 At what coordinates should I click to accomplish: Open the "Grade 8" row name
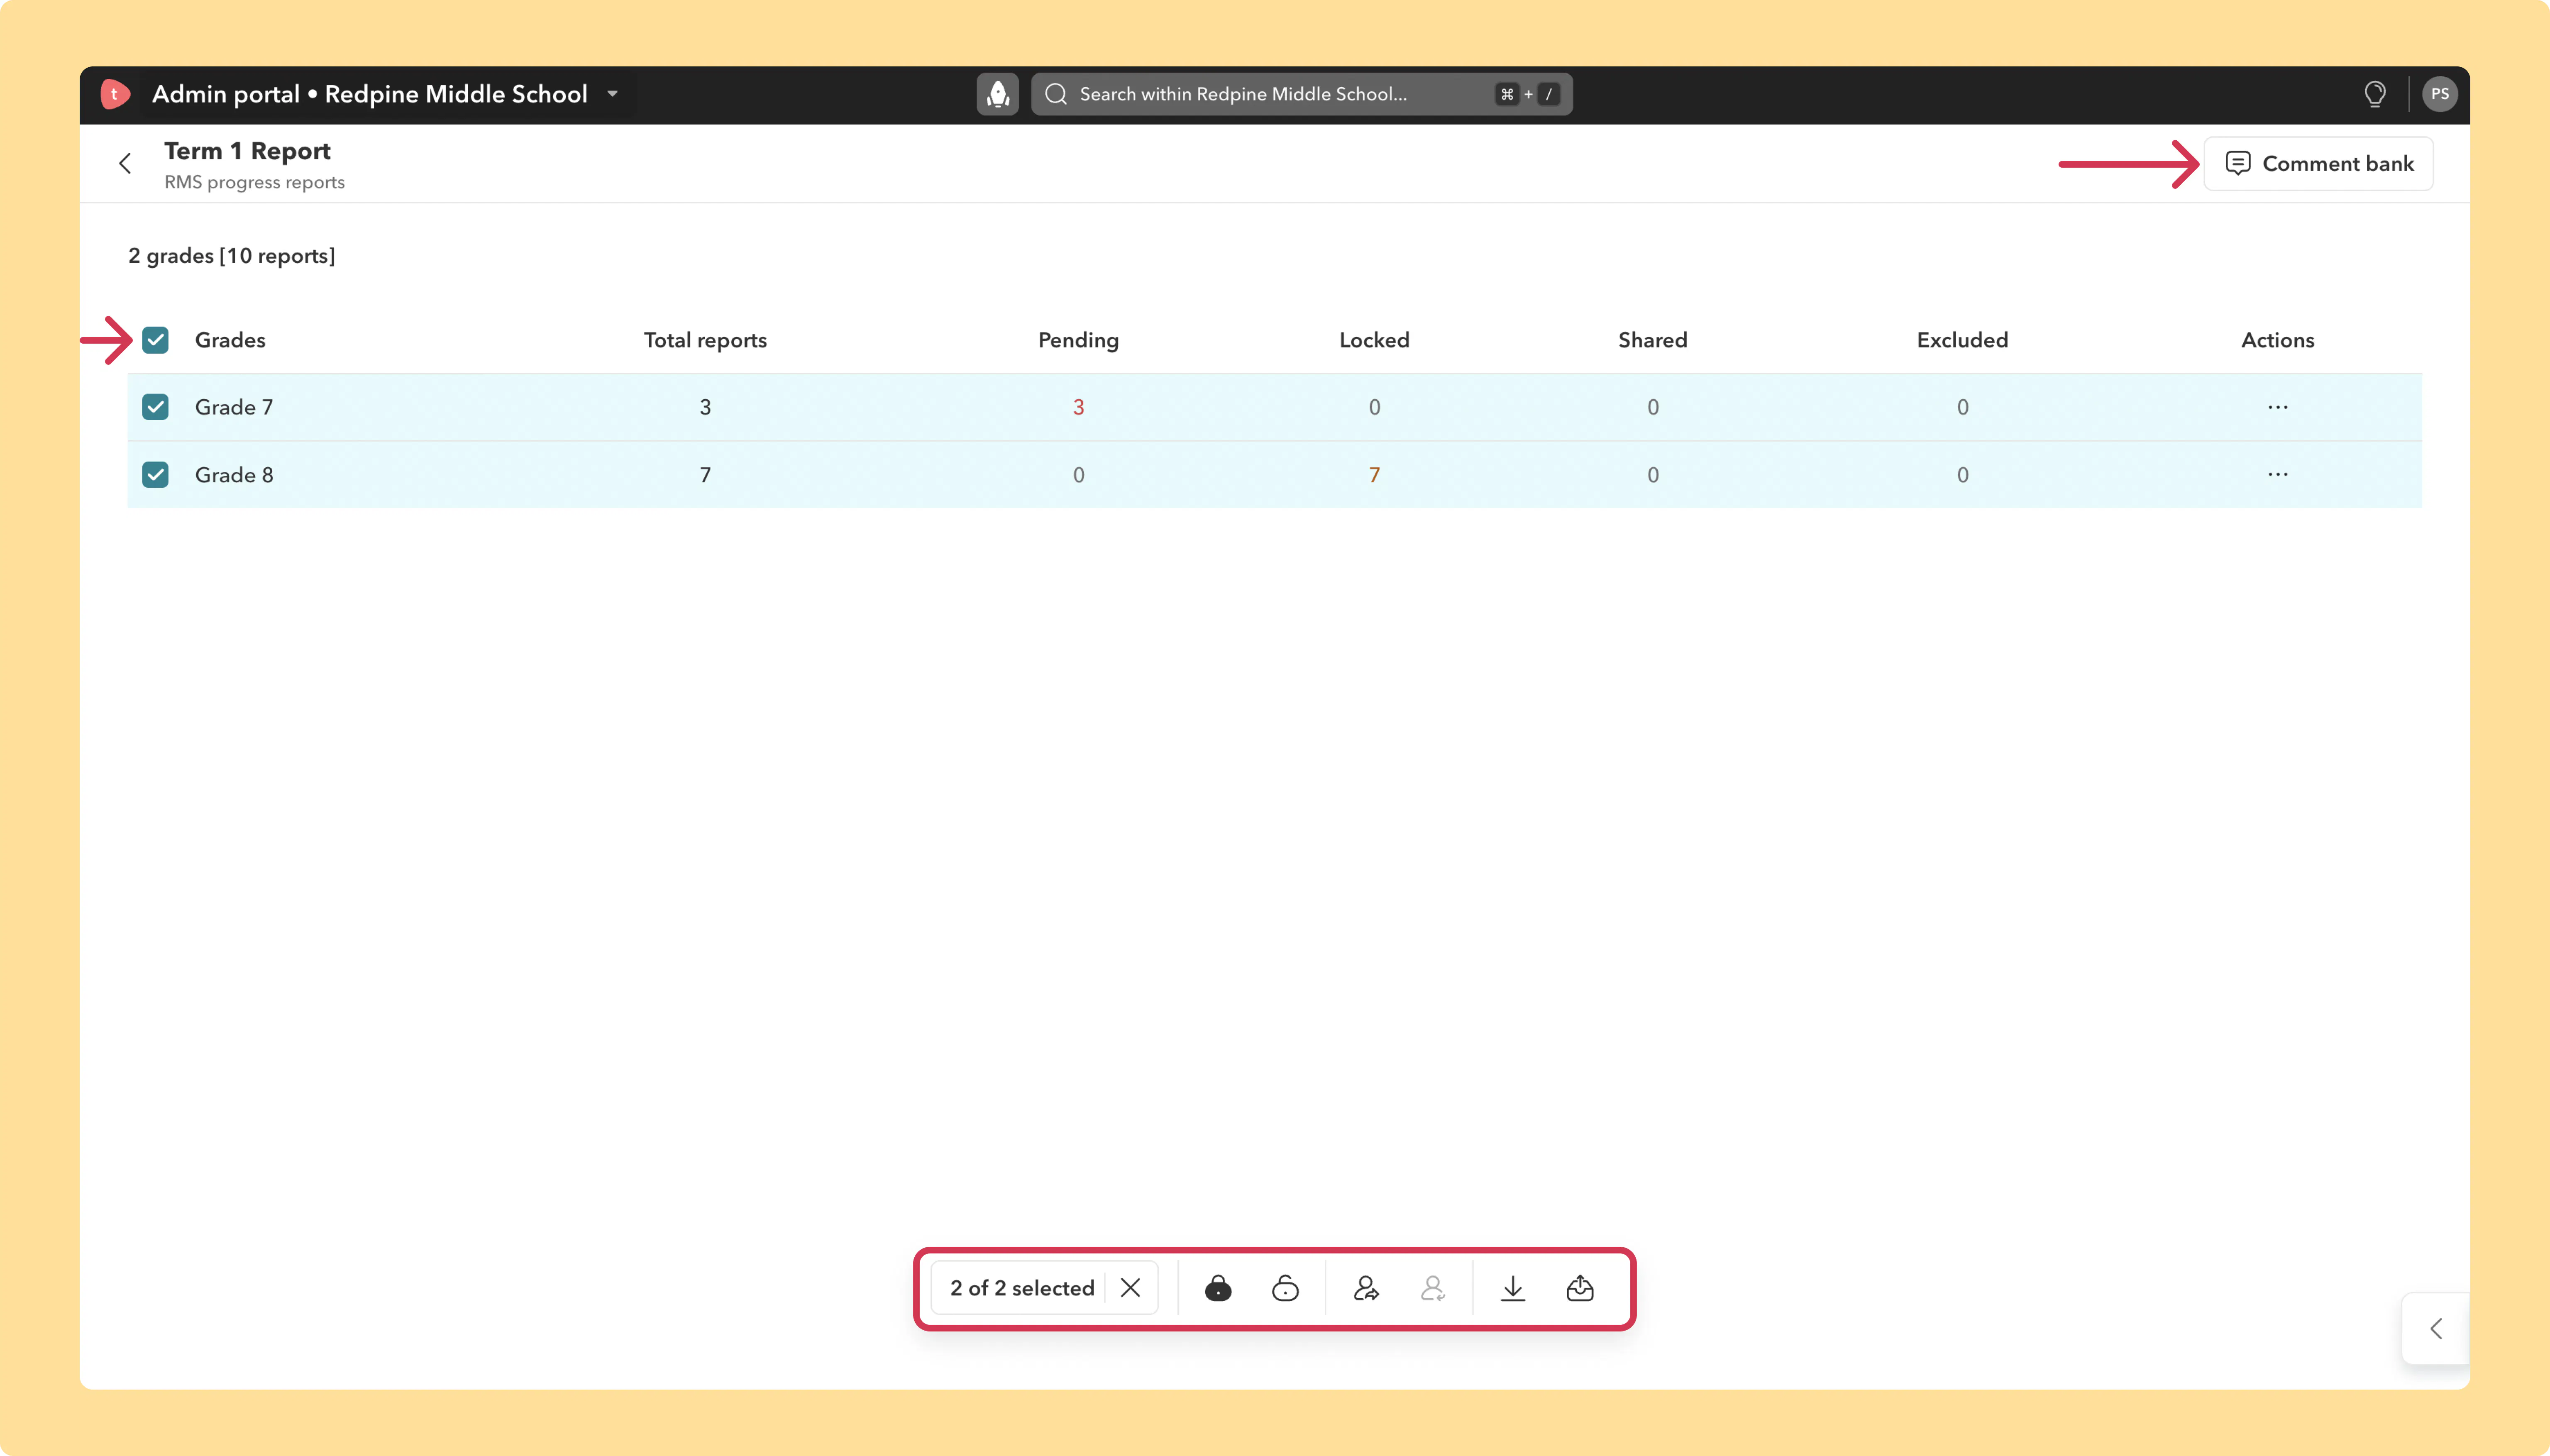tap(234, 474)
